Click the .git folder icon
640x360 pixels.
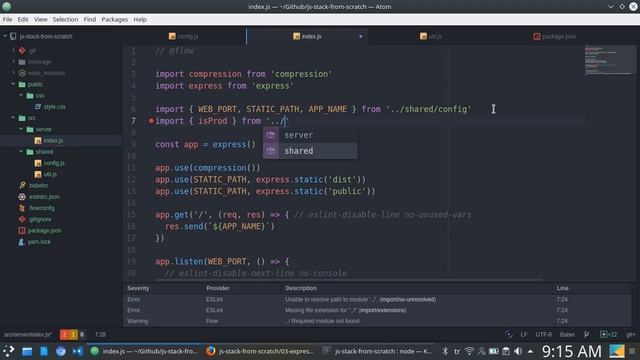22,50
